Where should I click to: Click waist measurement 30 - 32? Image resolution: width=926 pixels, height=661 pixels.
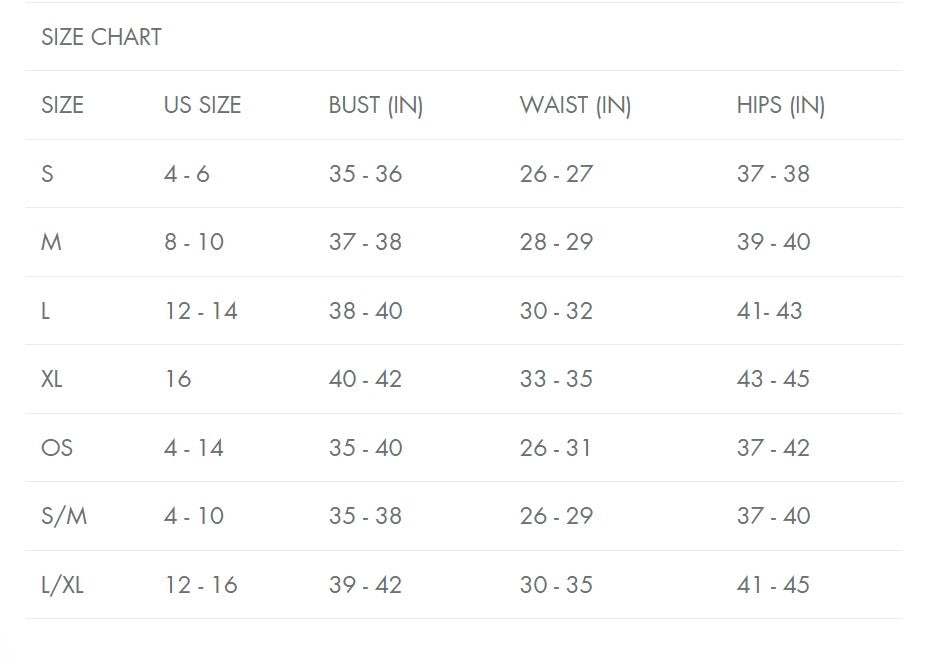click(556, 311)
